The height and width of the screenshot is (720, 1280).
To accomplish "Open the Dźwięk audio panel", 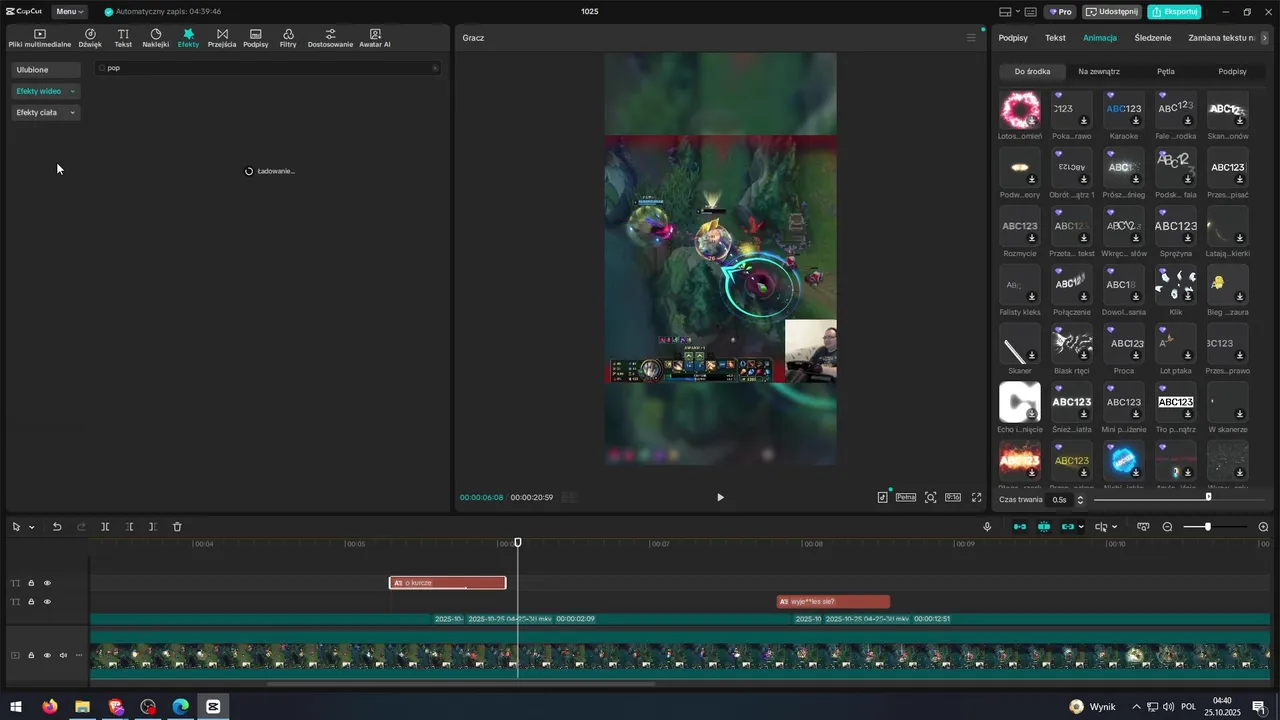I will (90, 38).
